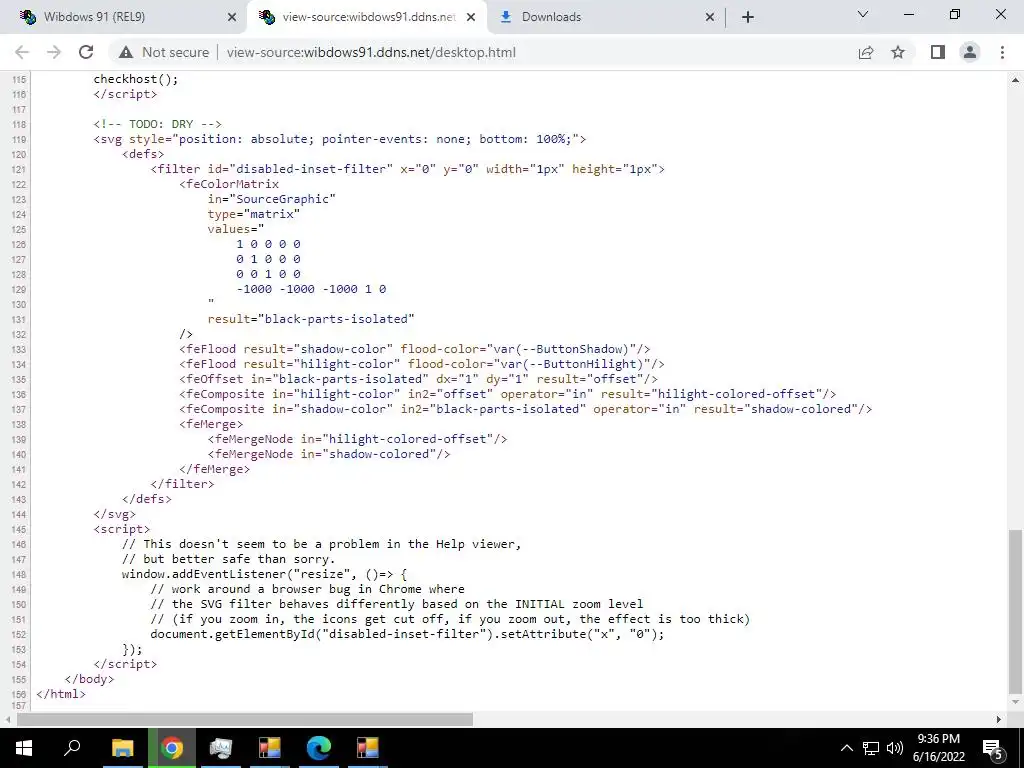Open the Windows Start menu

tap(24, 748)
